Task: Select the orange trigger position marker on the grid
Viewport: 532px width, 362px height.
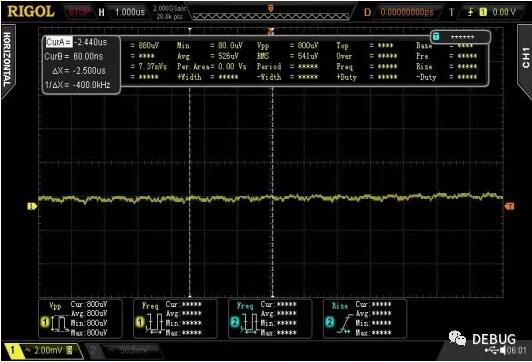Action: click(271, 32)
